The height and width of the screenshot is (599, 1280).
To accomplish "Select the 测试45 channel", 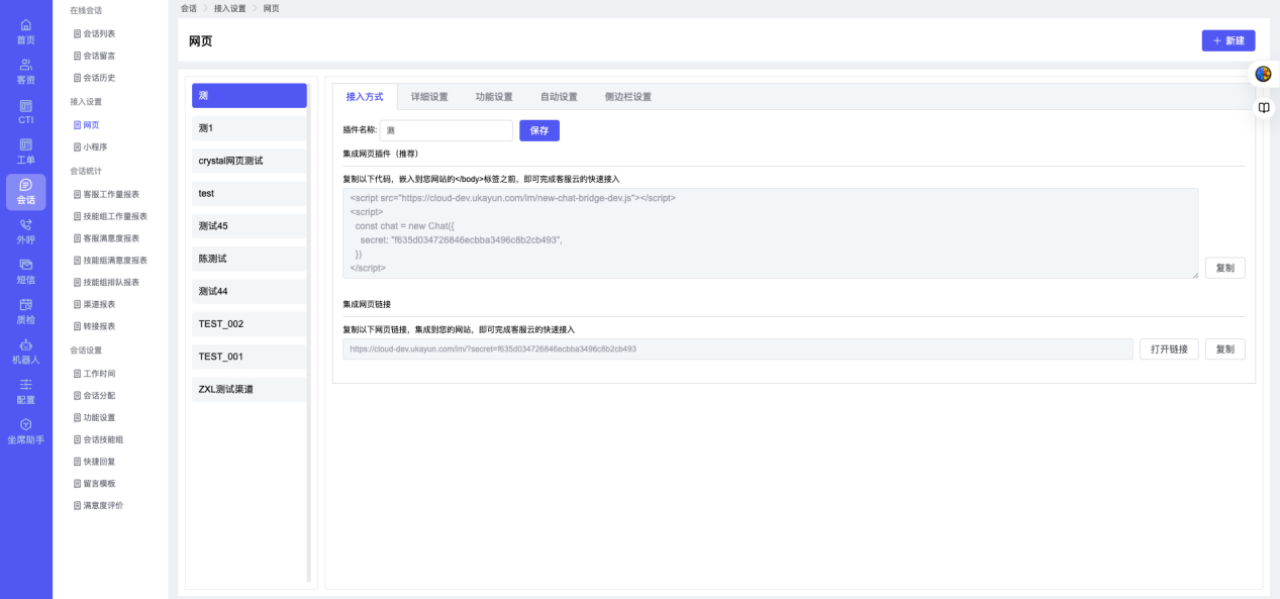I will (x=249, y=226).
